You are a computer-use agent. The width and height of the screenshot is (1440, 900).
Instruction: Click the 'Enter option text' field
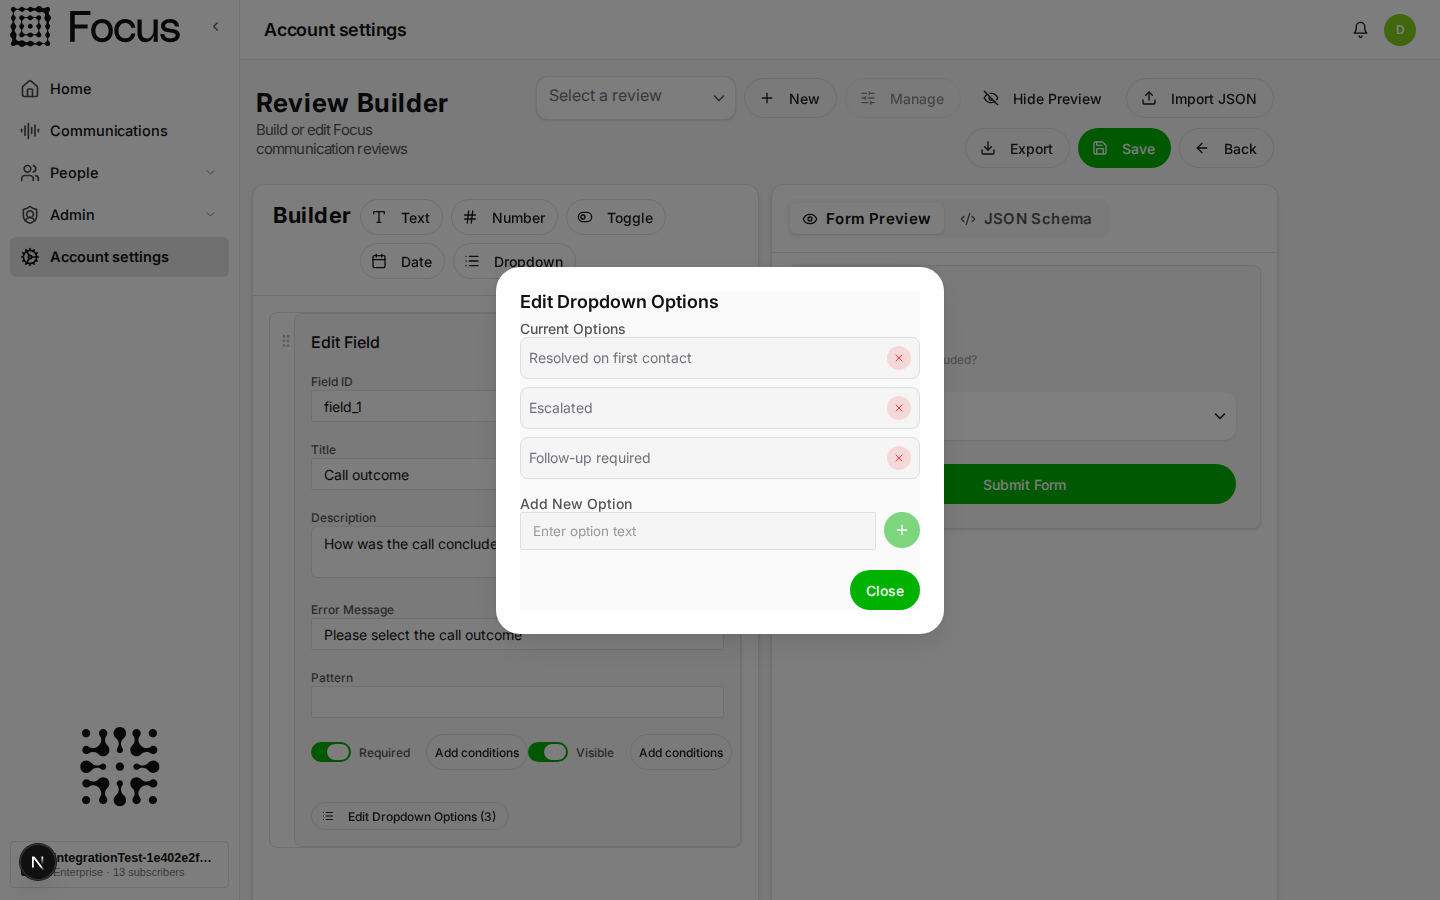coord(698,531)
